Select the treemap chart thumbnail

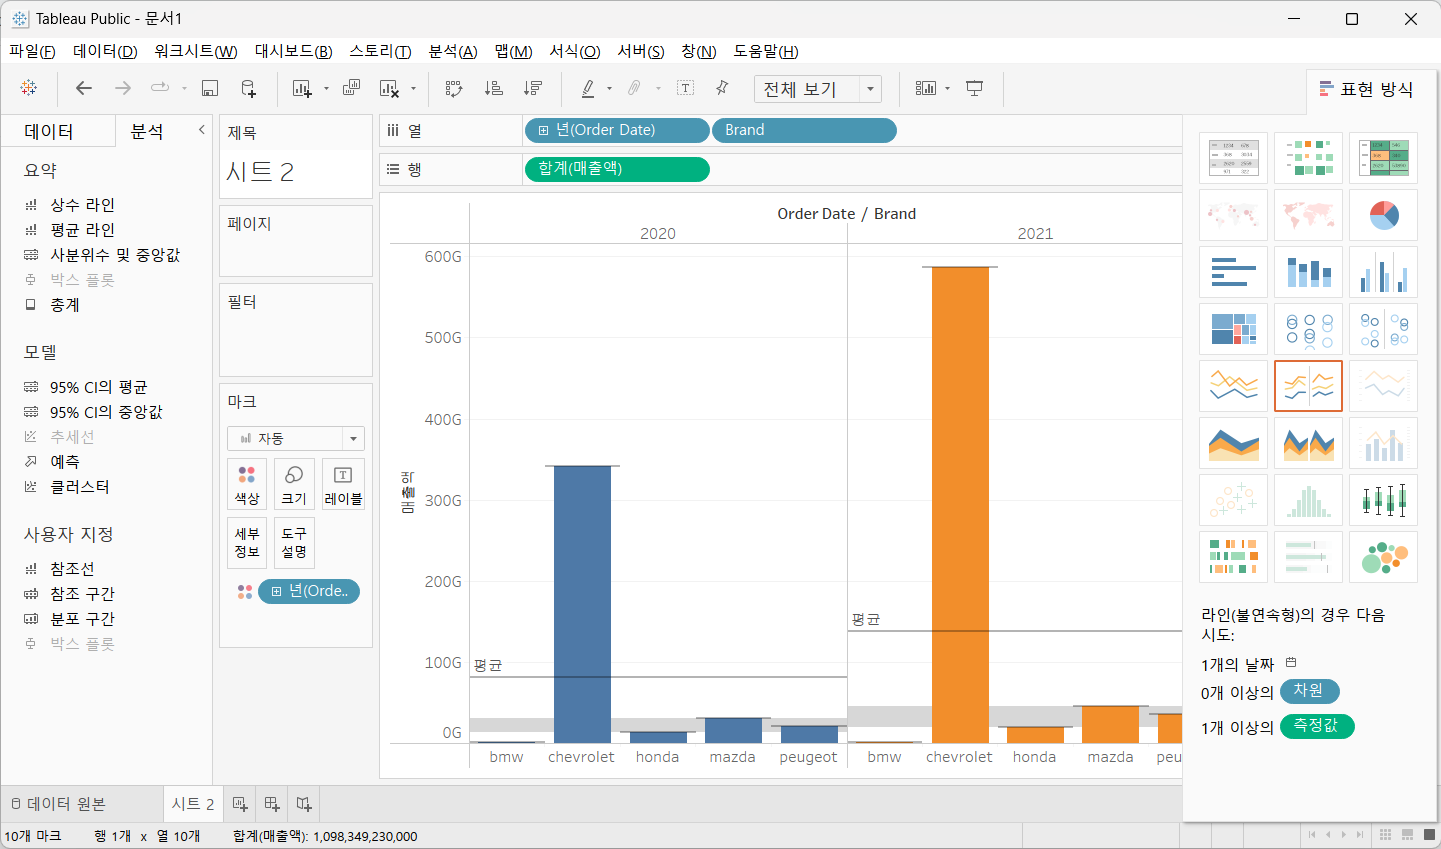pyautogui.click(x=1233, y=329)
